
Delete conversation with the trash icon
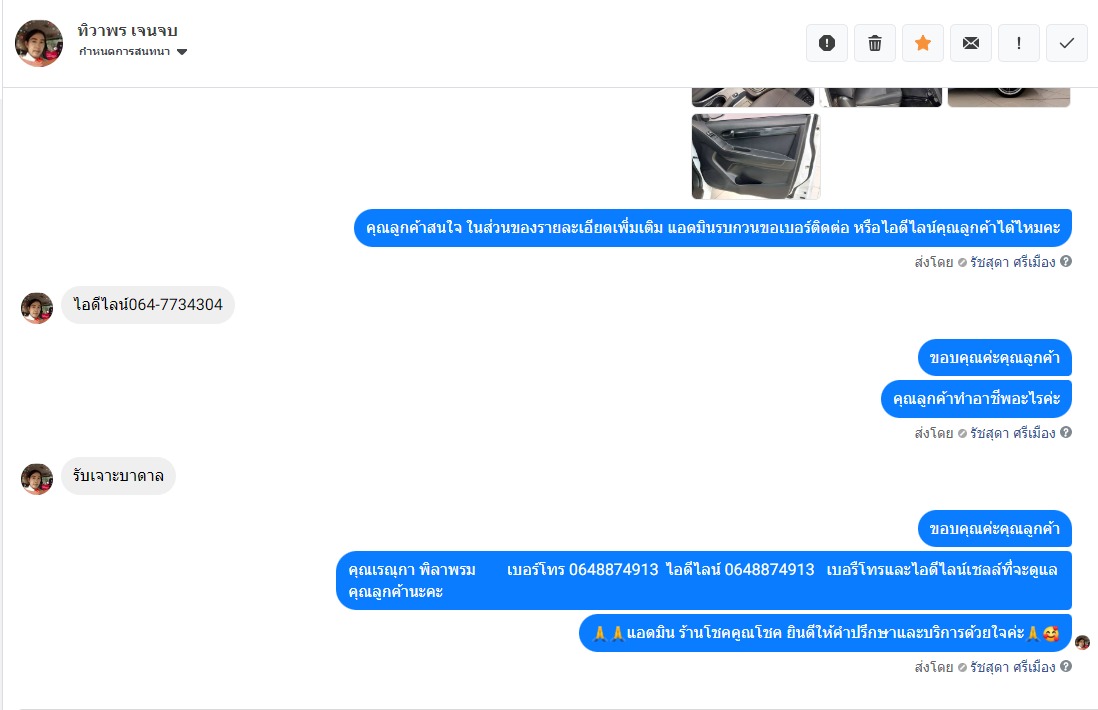click(x=875, y=43)
